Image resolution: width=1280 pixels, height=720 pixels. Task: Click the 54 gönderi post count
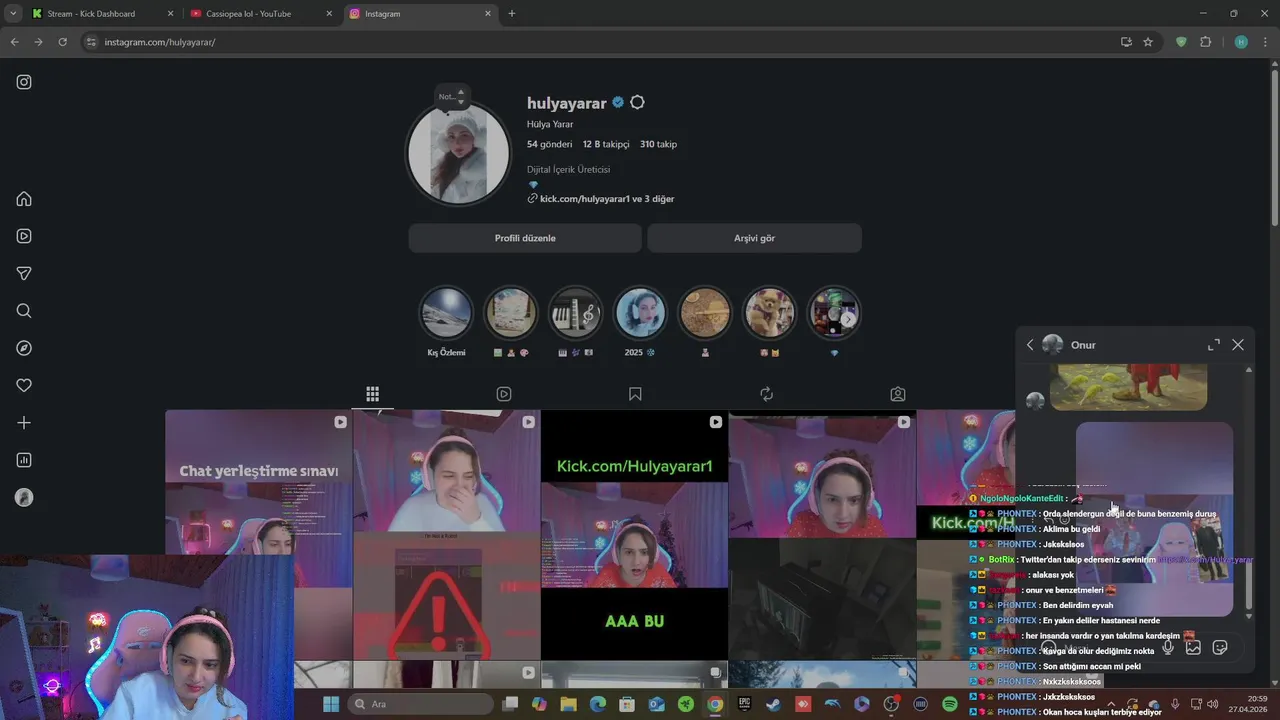pos(549,144)
